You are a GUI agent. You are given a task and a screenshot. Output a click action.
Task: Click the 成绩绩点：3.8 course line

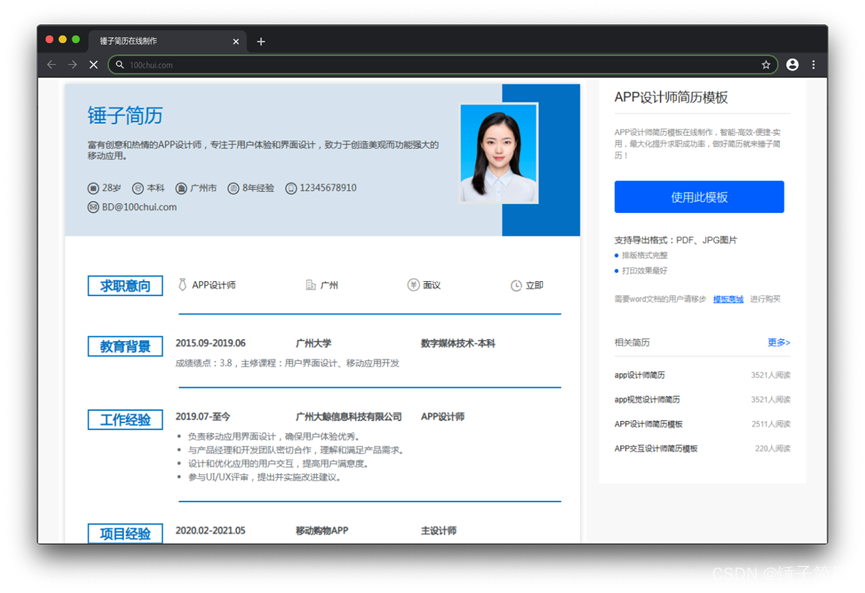coord(287,363)
